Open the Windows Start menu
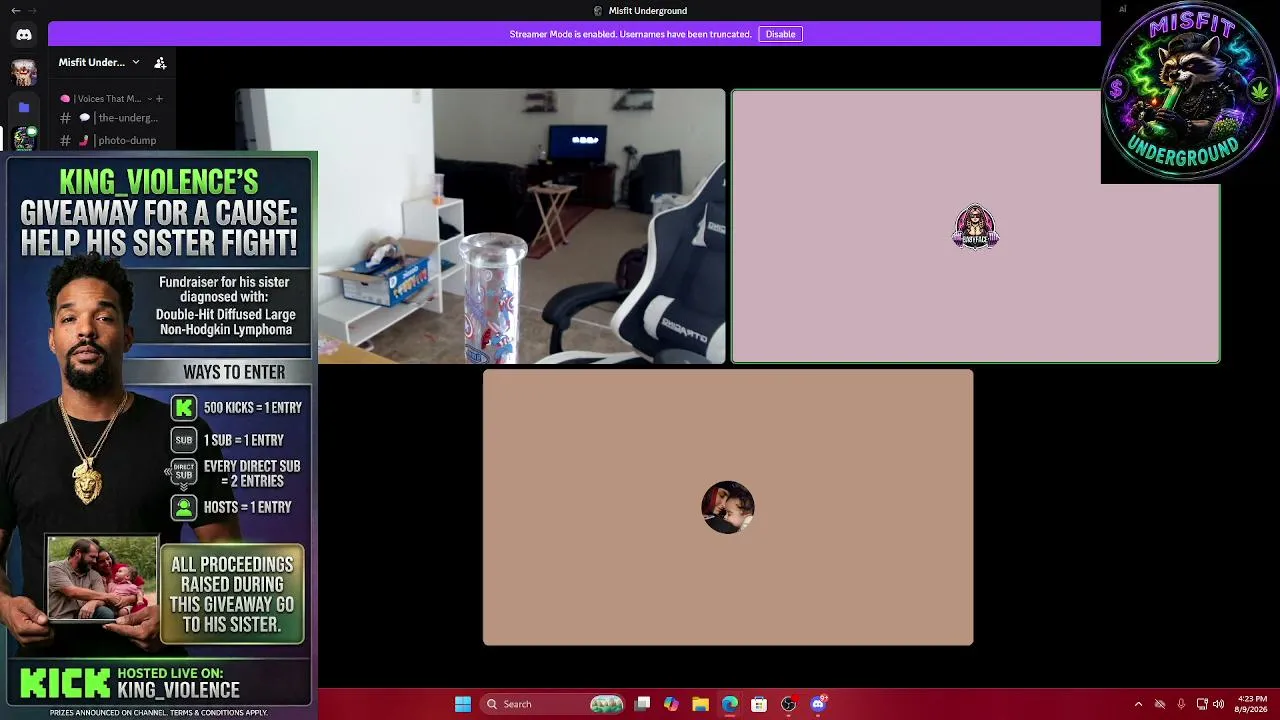The image size is (1280, 720). [463, 704]
